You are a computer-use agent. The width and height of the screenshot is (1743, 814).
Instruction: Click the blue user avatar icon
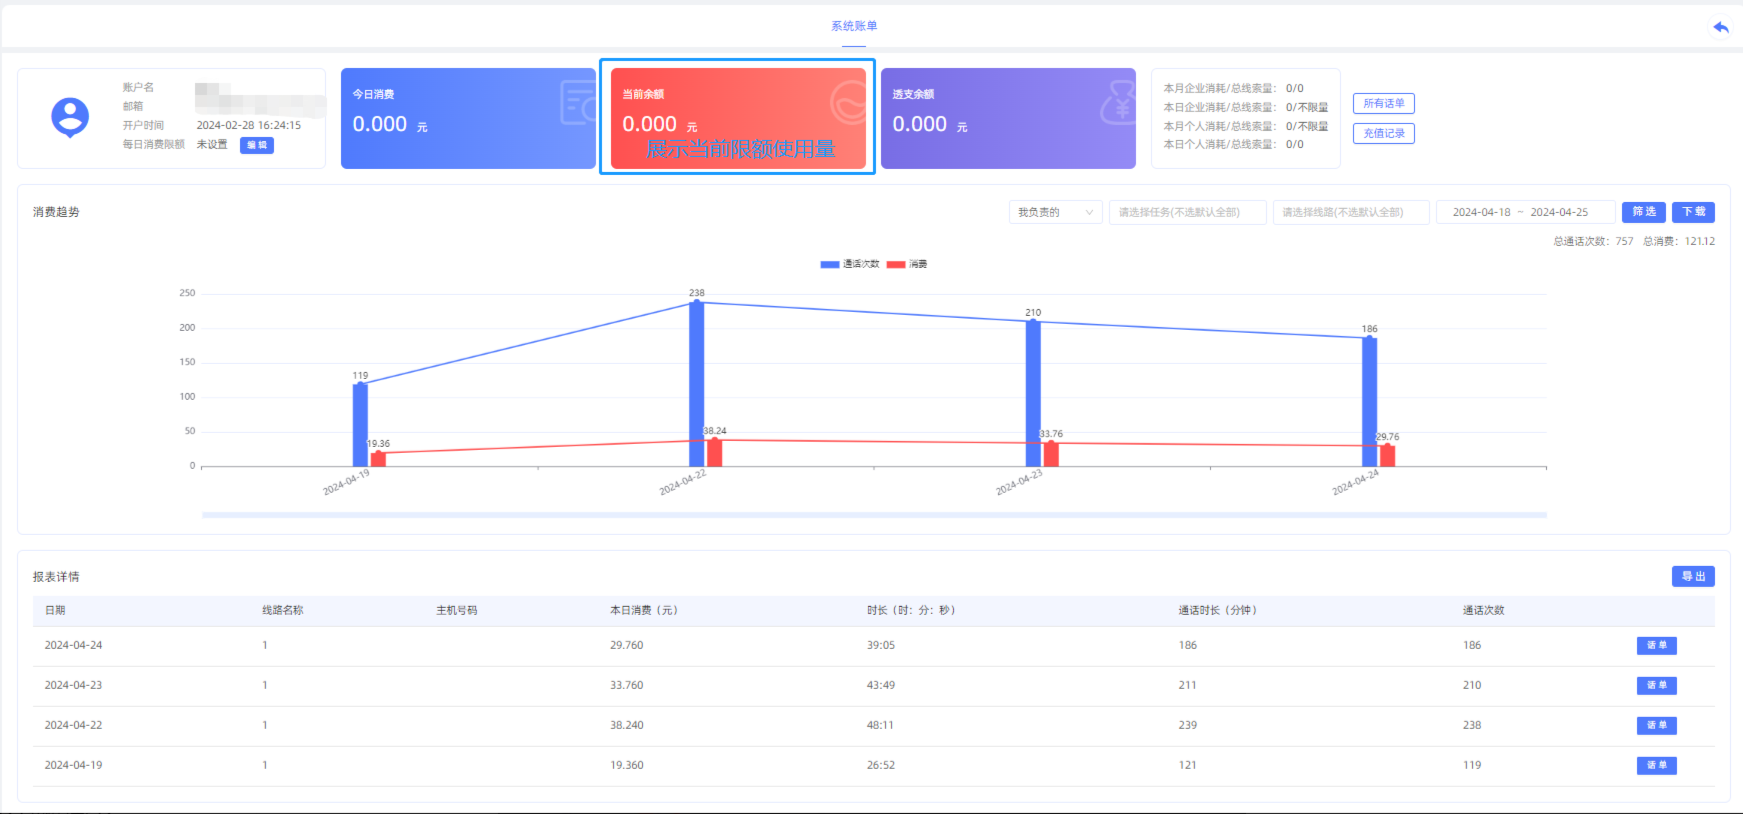70,118
